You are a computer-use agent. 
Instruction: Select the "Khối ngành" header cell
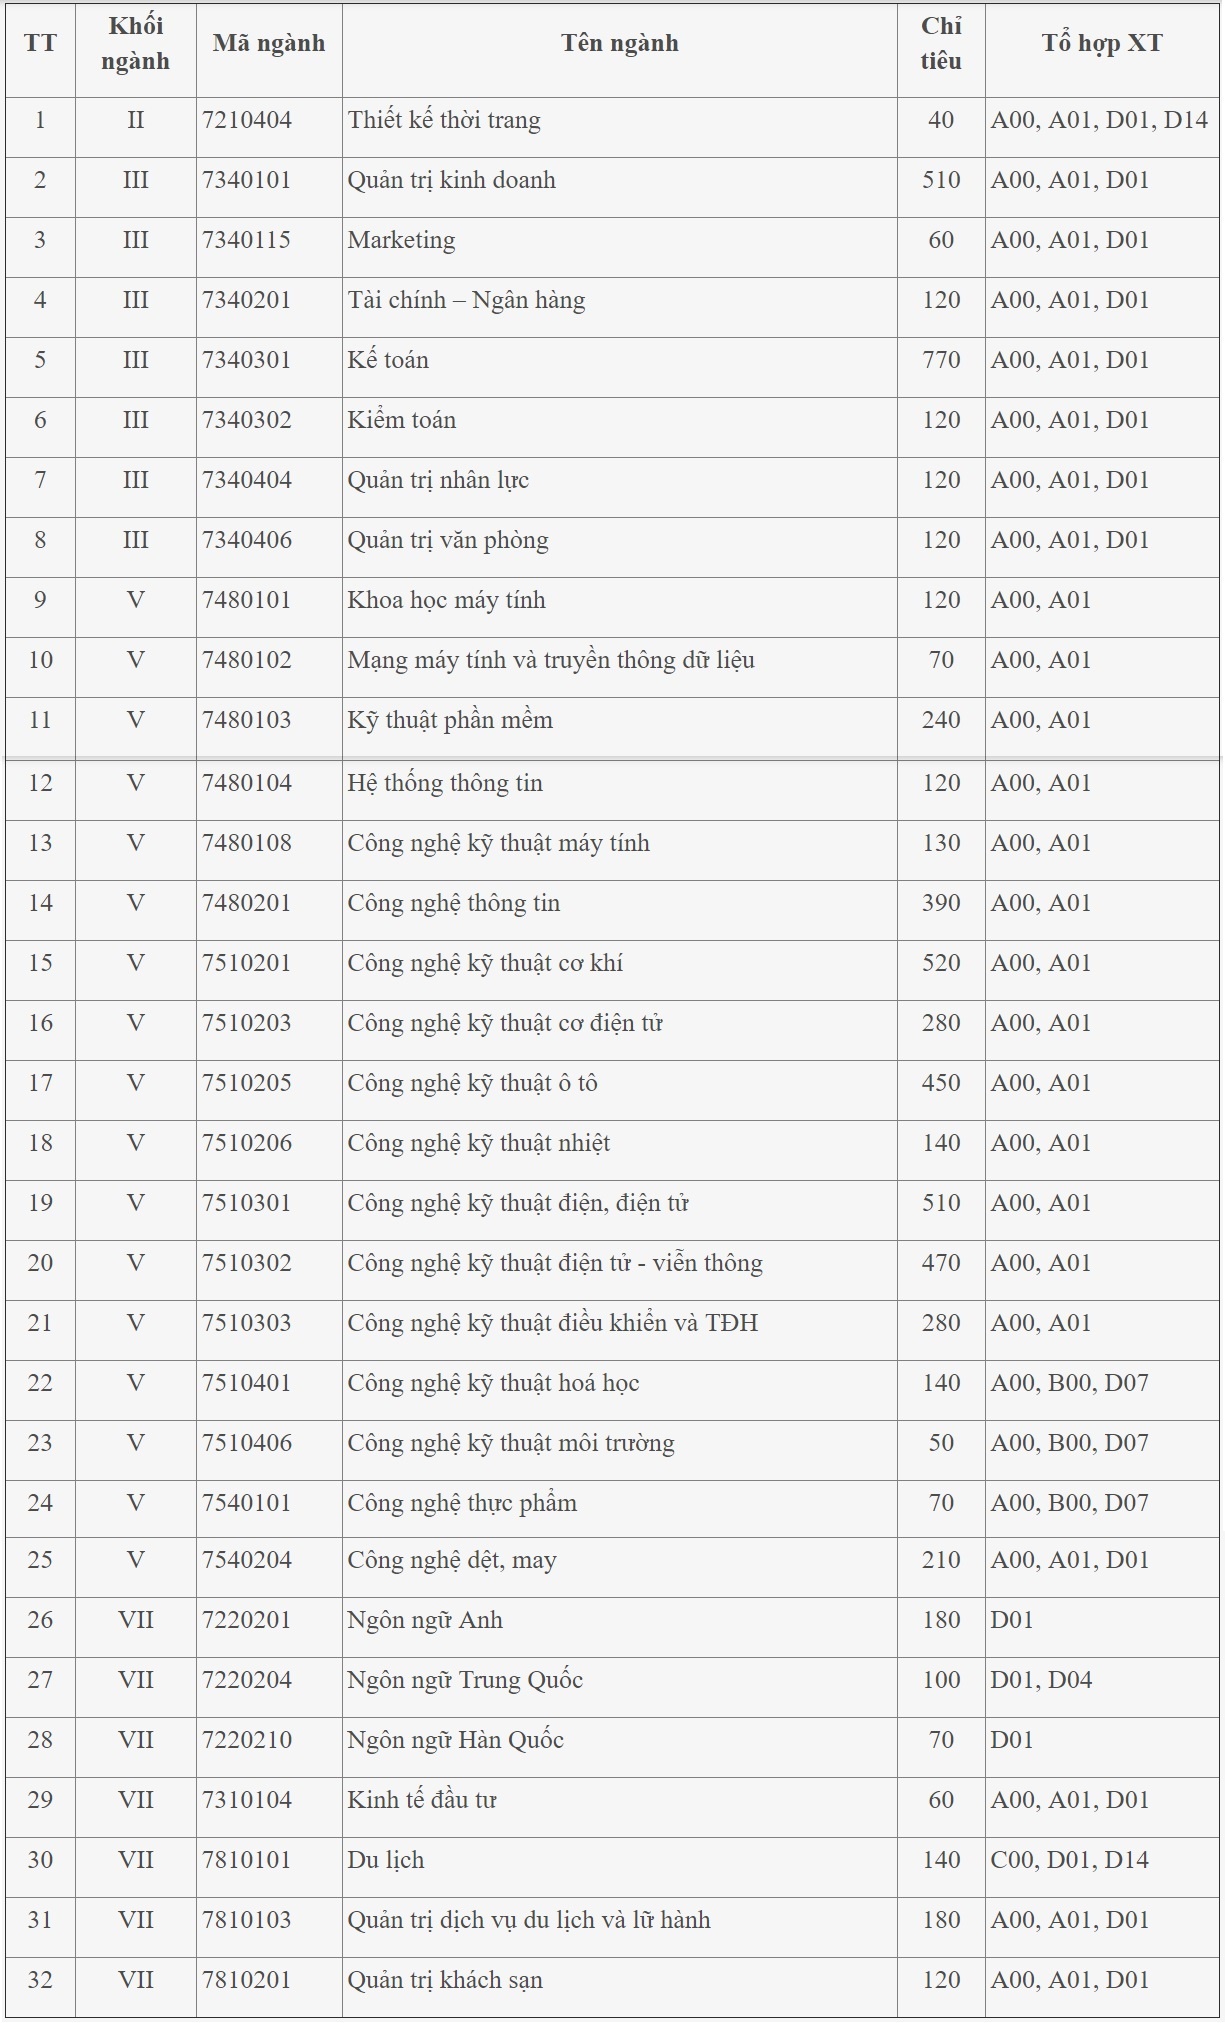(135, 44)
